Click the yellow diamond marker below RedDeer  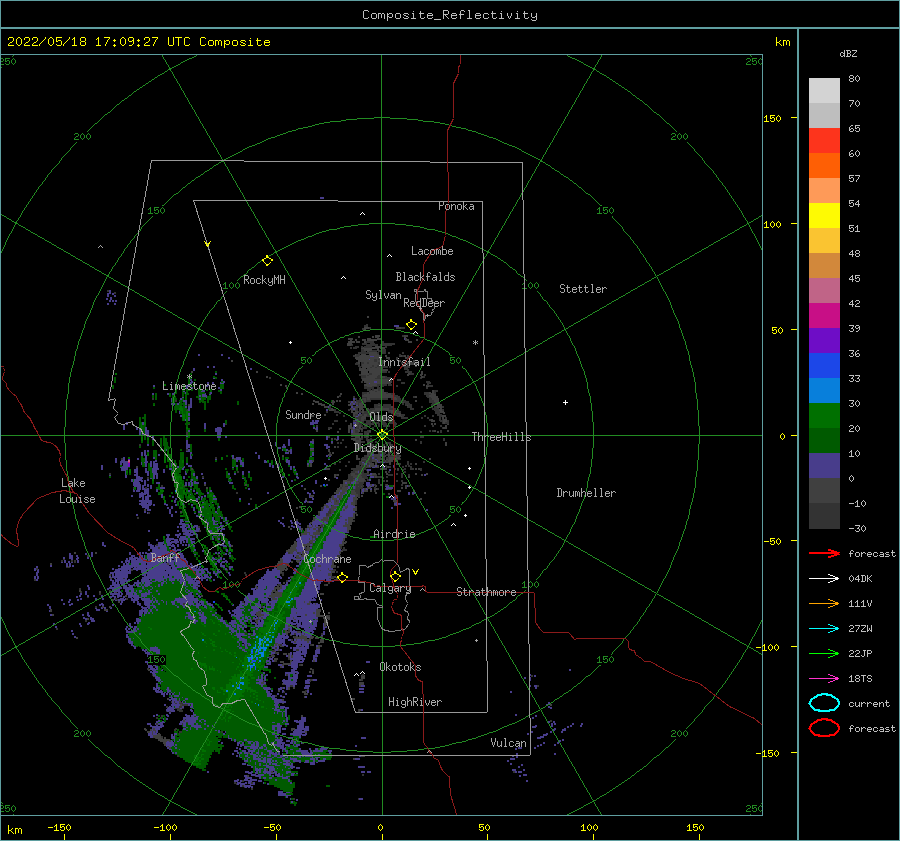coord(412,325)
